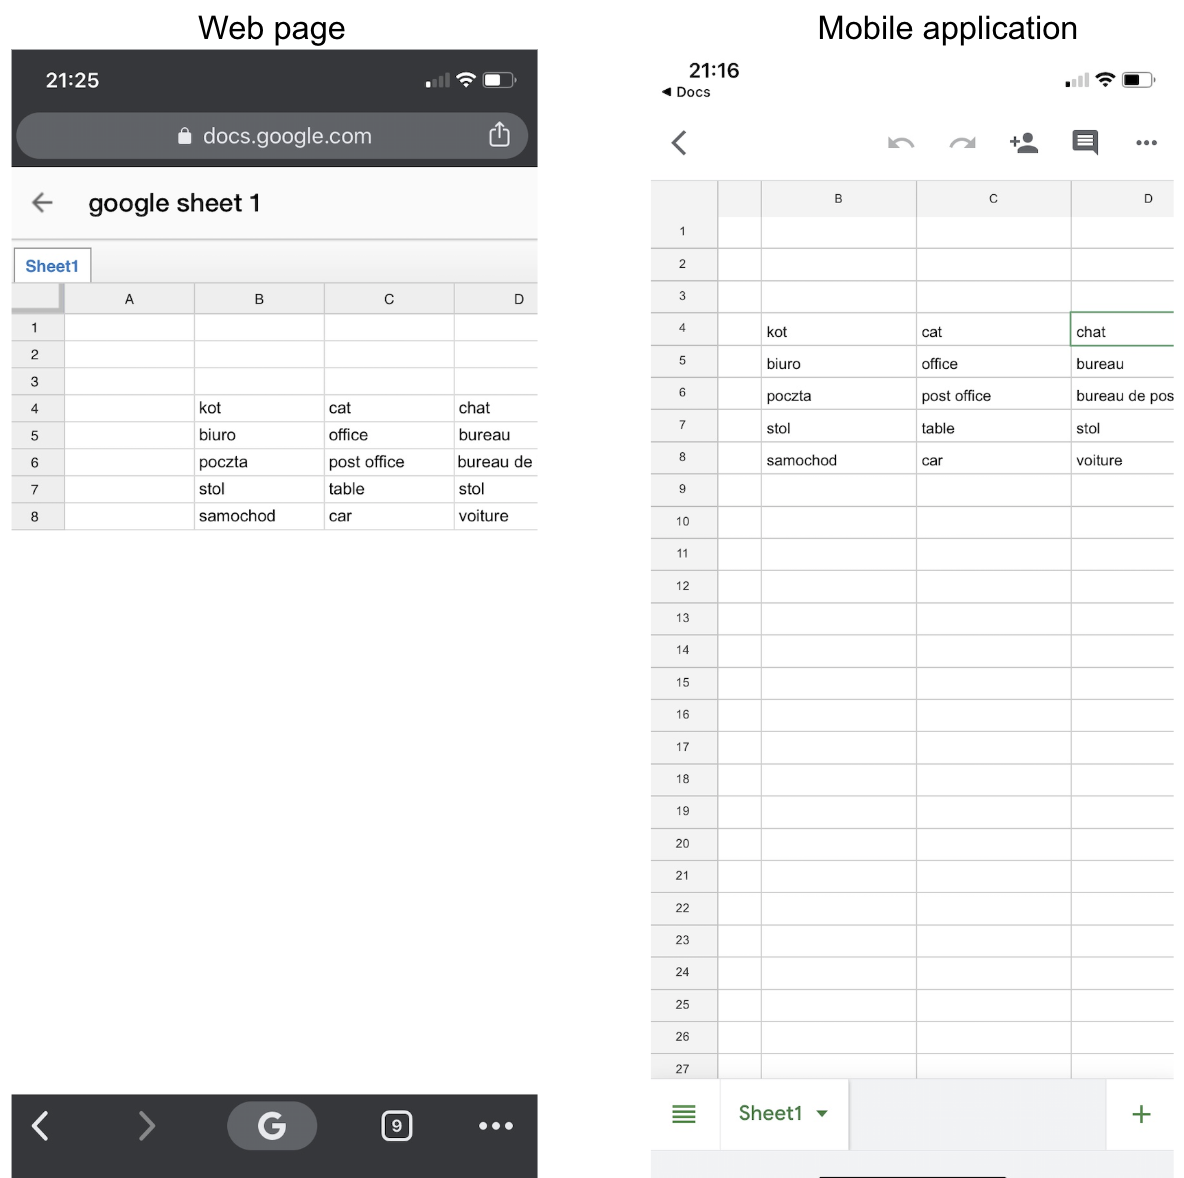Open the browser tabs counter showing 9

click(396, 1126)
